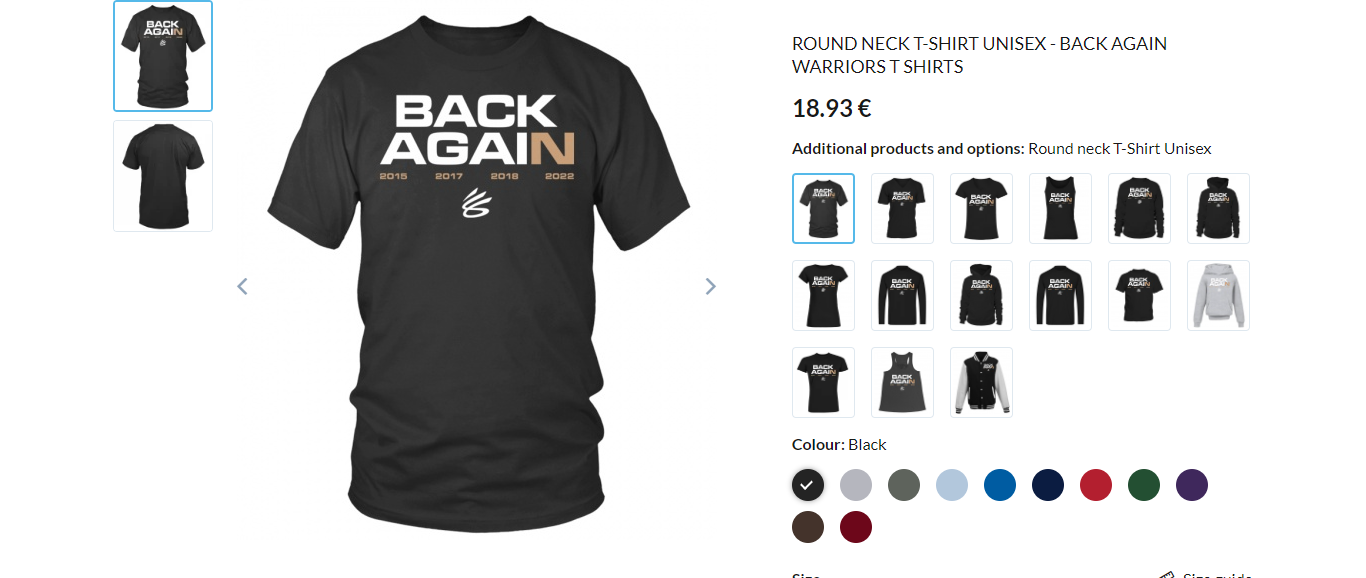This screenshot has width=1366, height=578.
Task: Choose the grey hoodie product option
Action: [x=1218, y=295]
